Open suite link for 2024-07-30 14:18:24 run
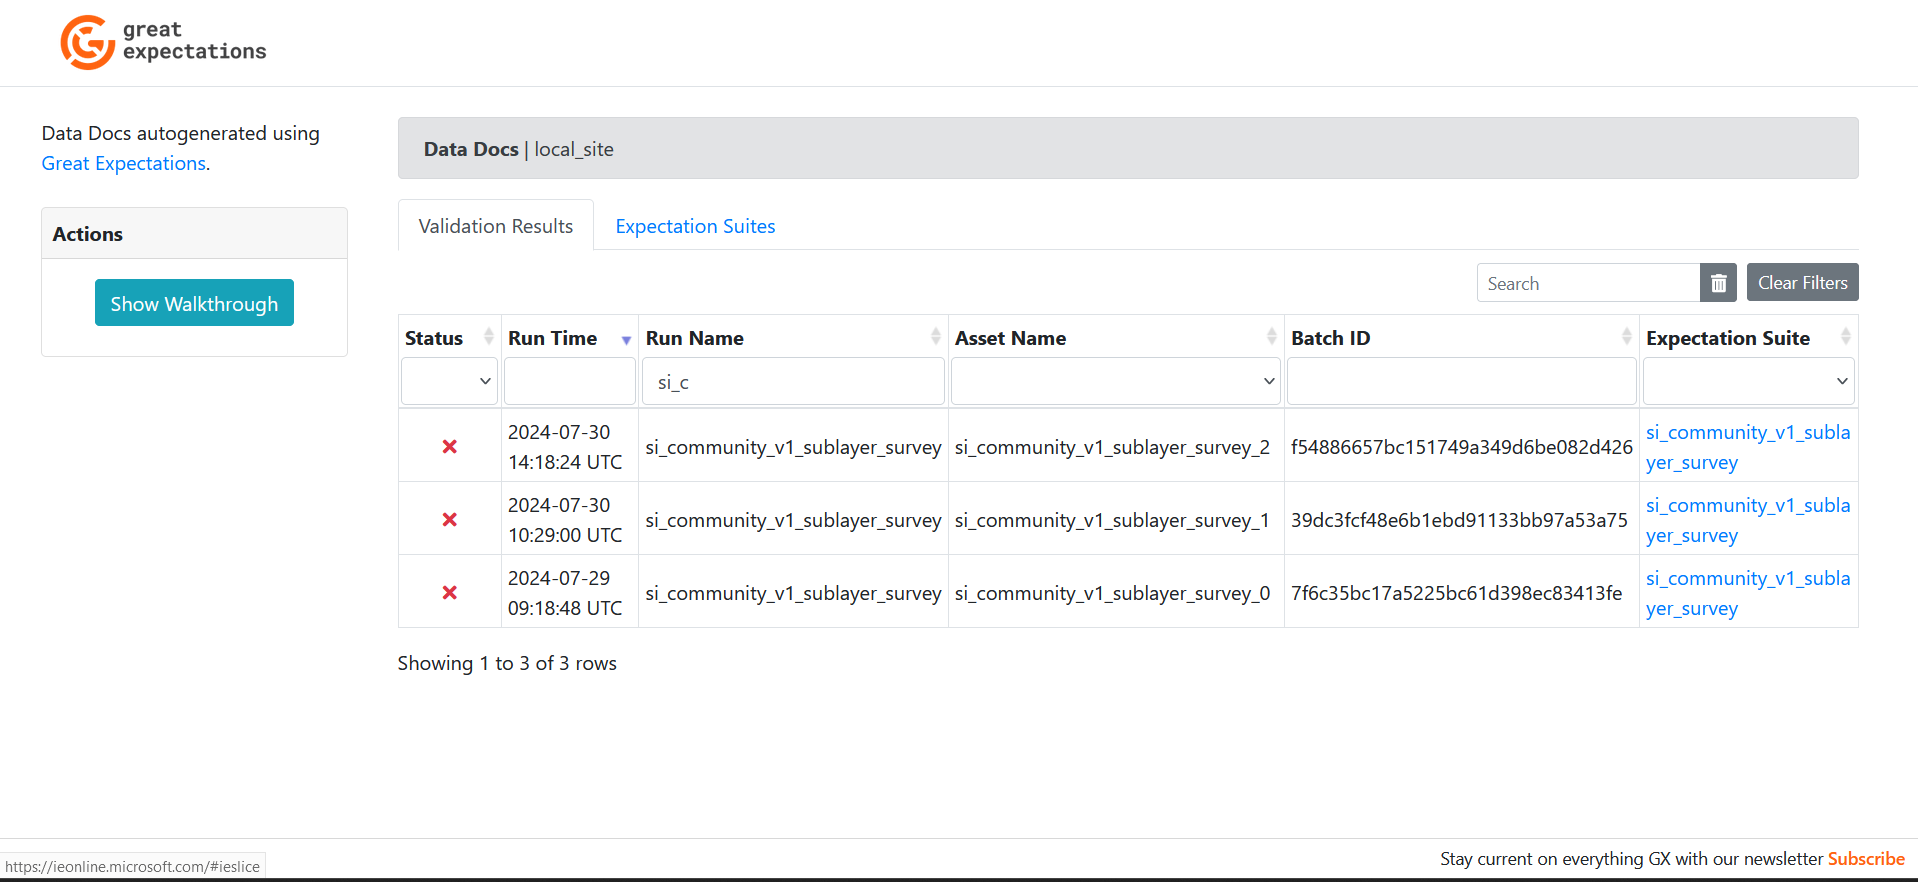The width and height of the screenshot is (1918, 882). pos(1747,447)
